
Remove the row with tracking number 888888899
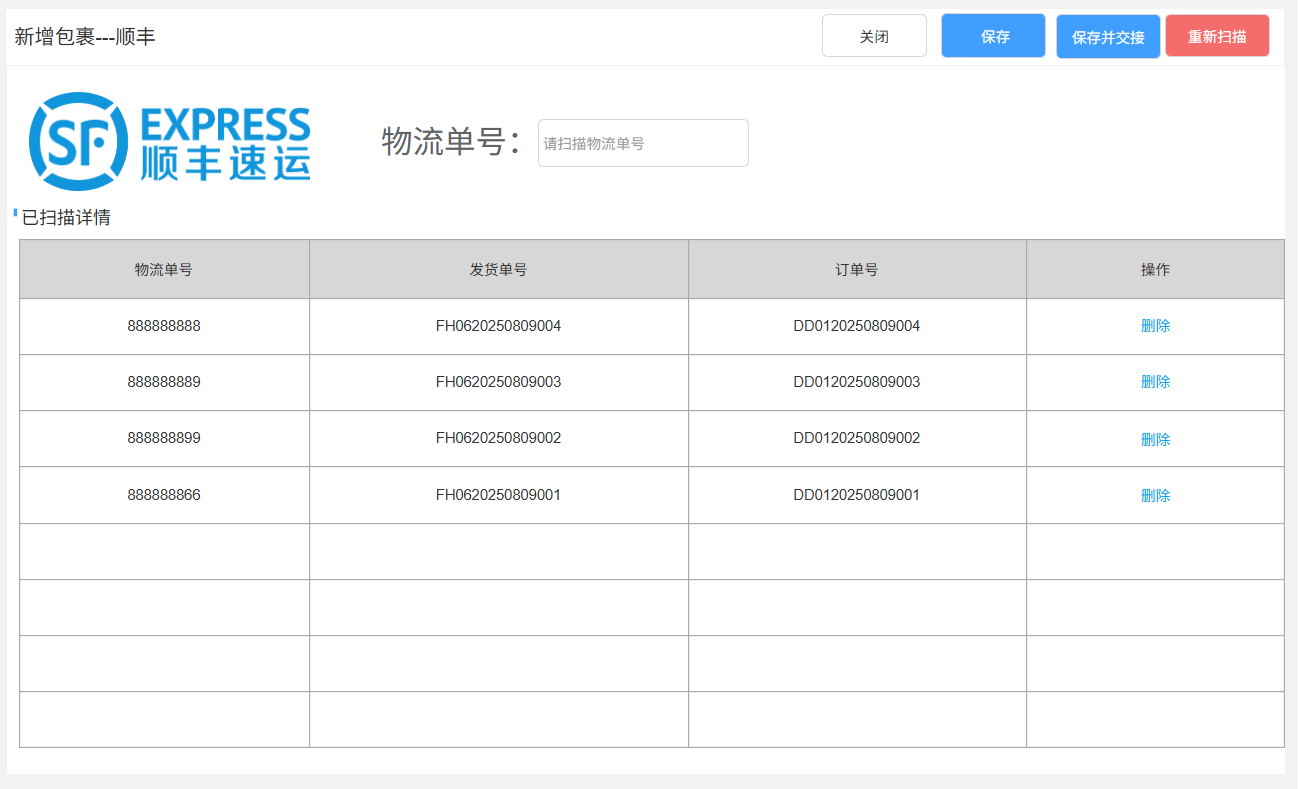(1155, 439)
